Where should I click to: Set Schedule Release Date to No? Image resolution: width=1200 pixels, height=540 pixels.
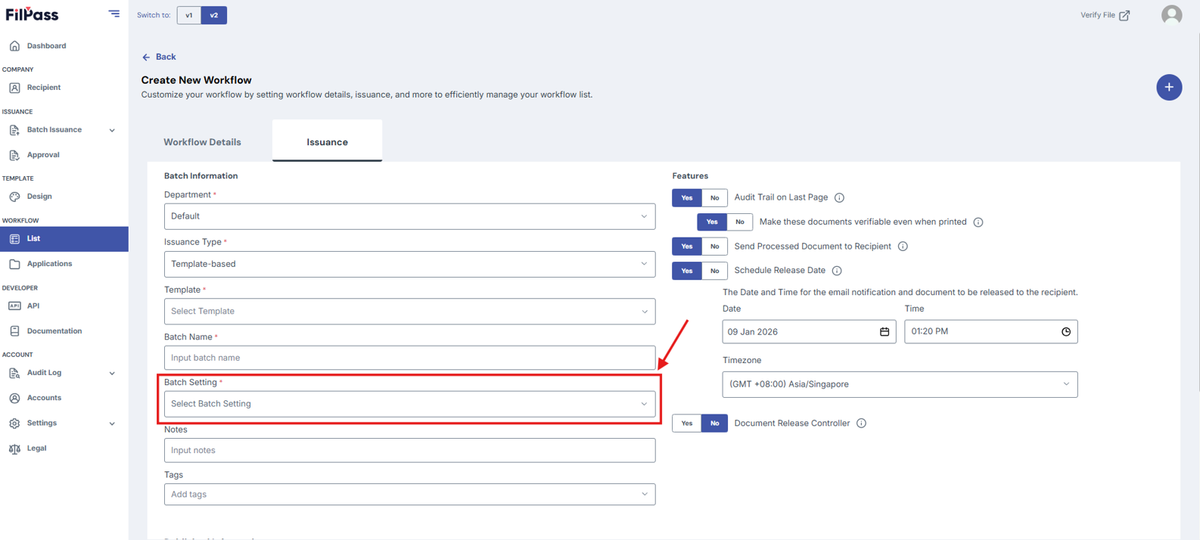coord(714,271)
